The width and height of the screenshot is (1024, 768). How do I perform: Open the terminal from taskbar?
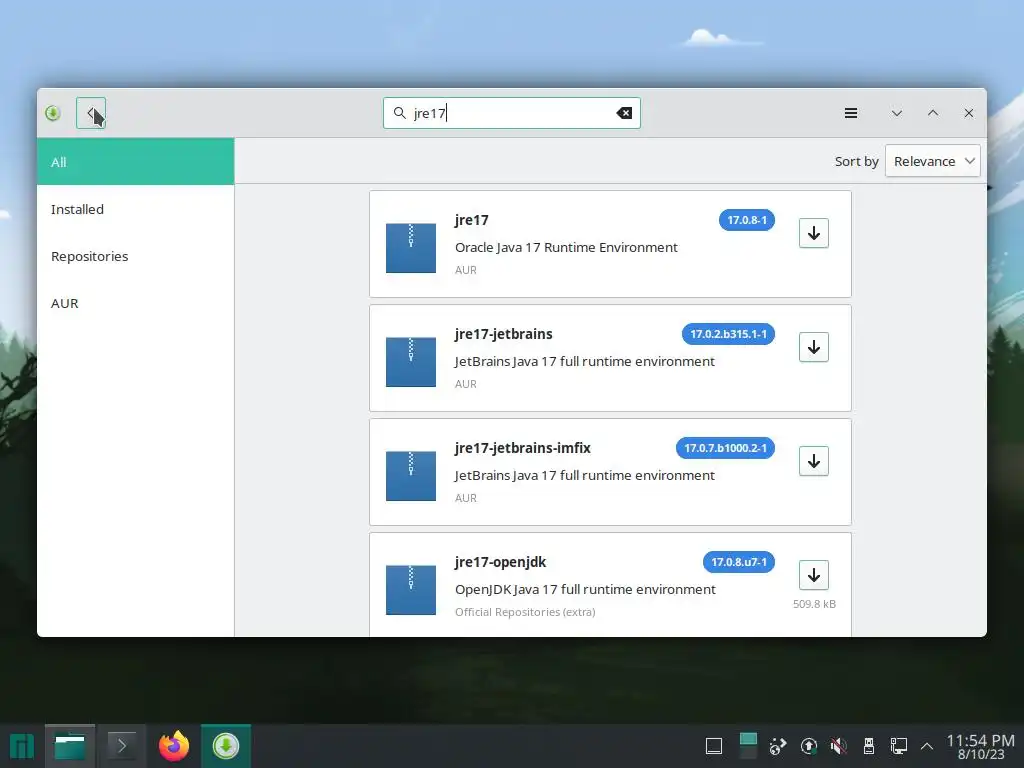pos(121,746)
